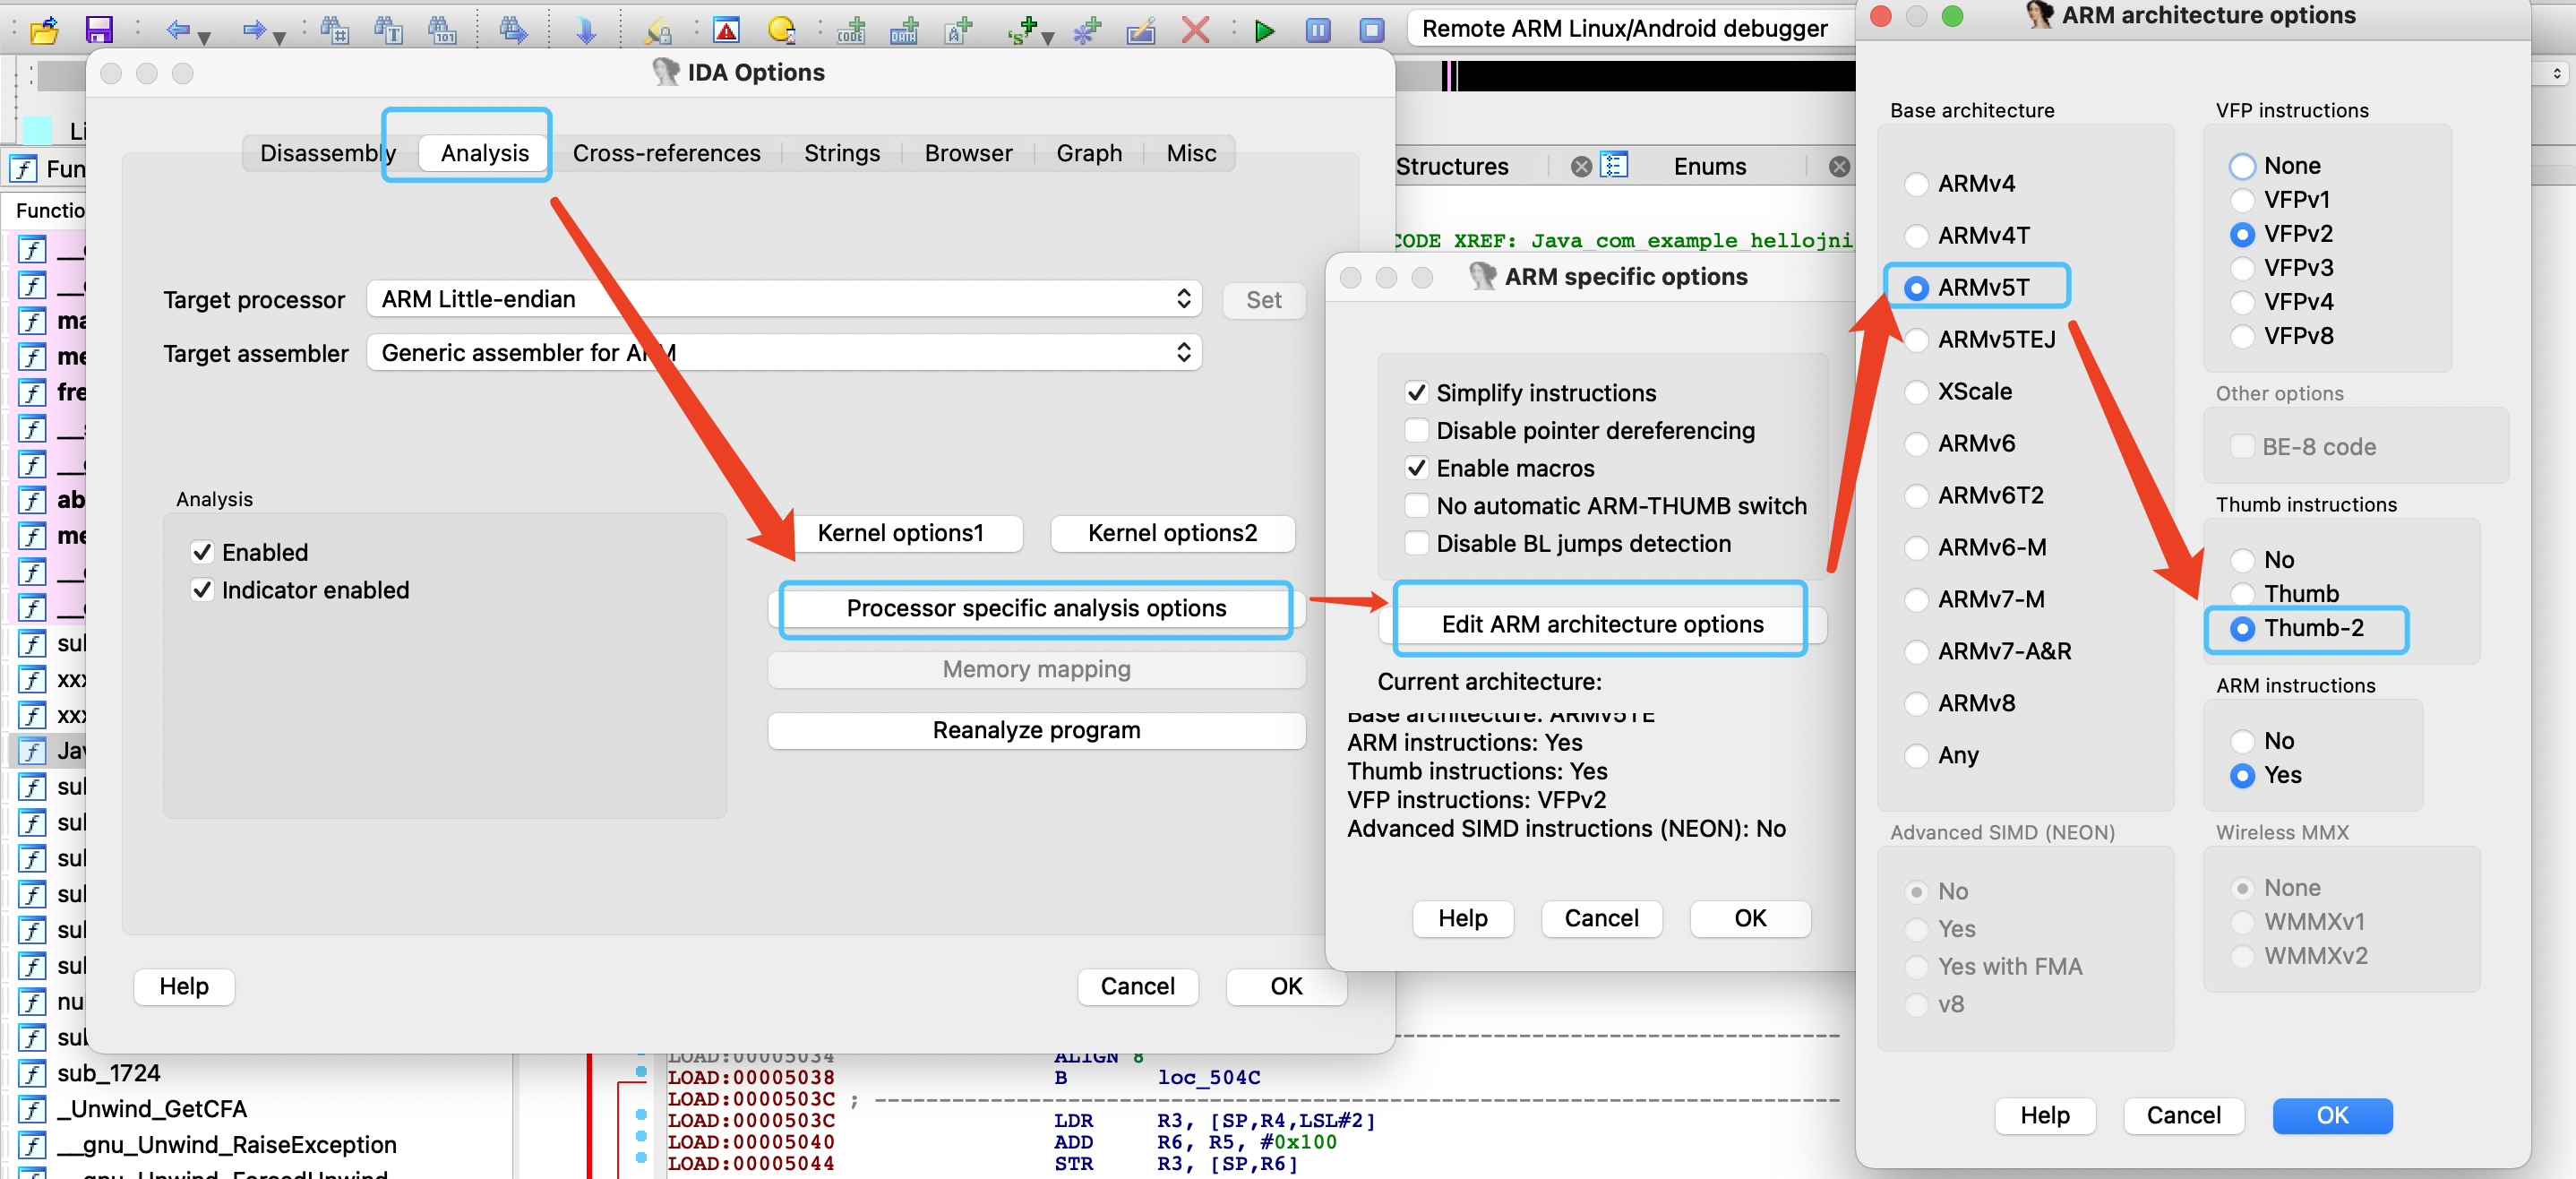Toggle the Indicator enabled checkbox

pos(202,590)
